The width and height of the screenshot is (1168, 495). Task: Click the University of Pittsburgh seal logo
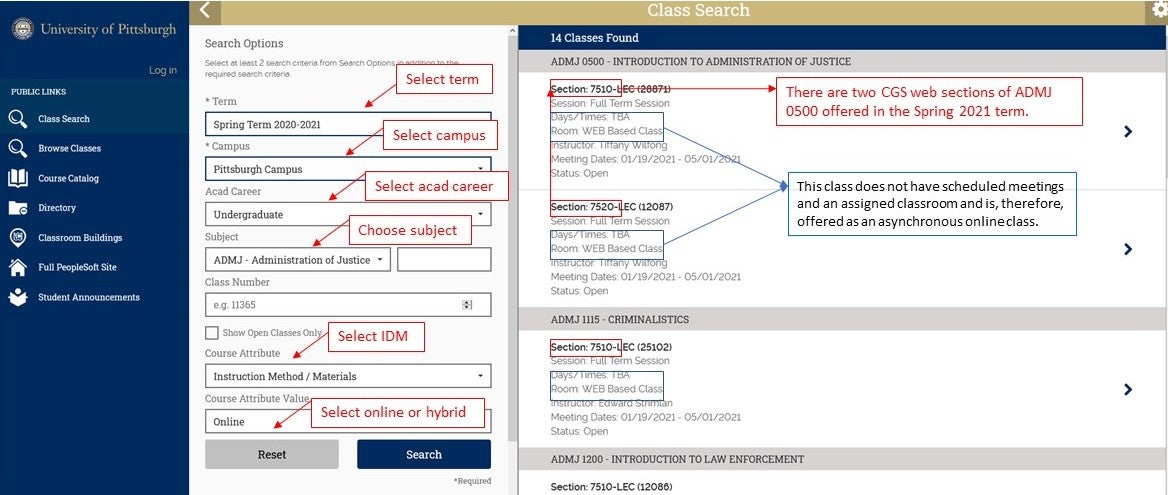pos(23,29)
